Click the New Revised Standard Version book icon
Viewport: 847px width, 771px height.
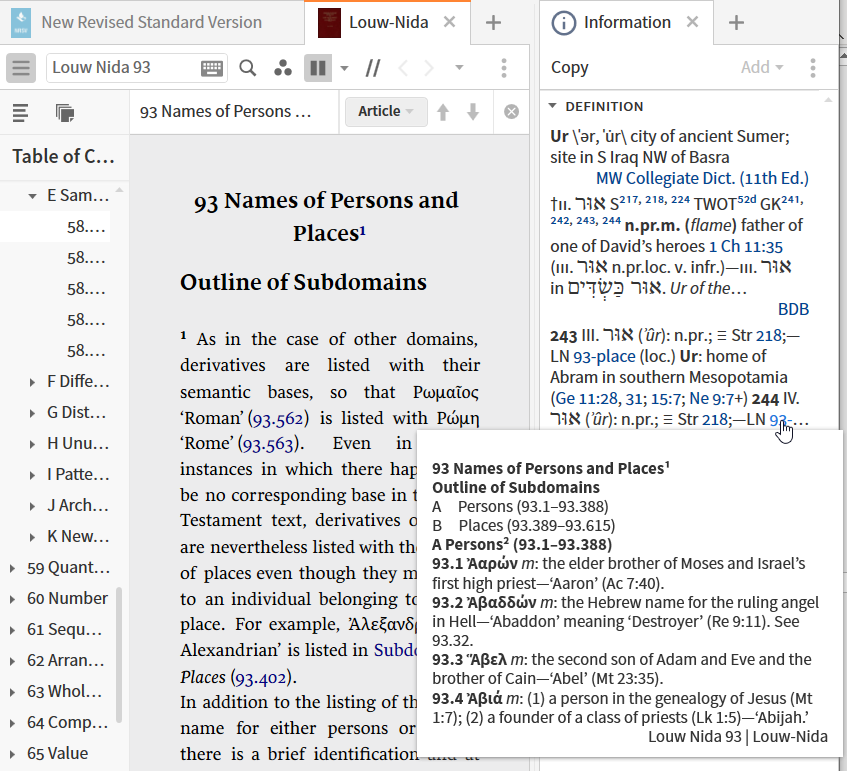pos(21,23)
